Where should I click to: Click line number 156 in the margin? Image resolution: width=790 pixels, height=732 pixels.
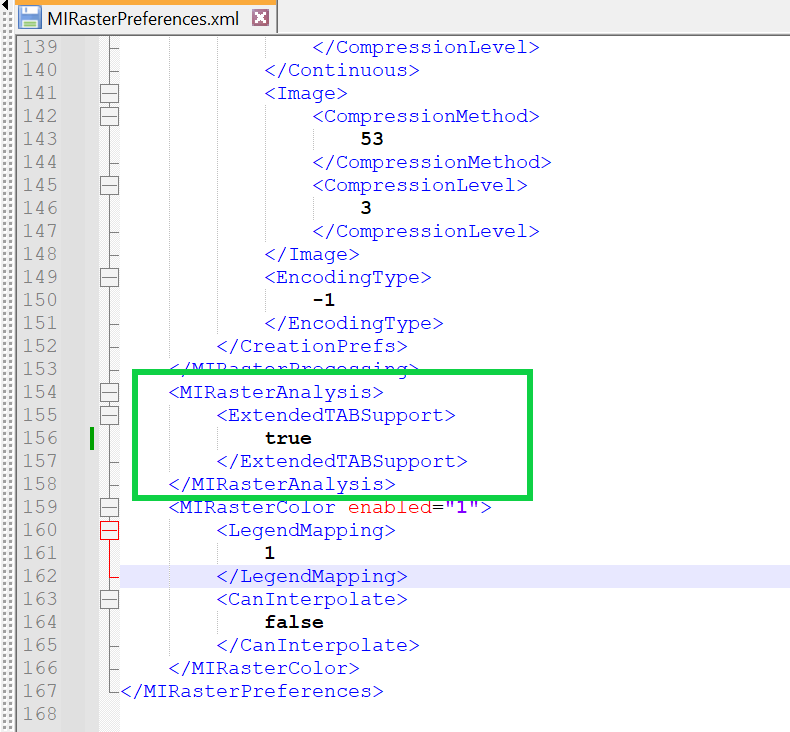40,438
